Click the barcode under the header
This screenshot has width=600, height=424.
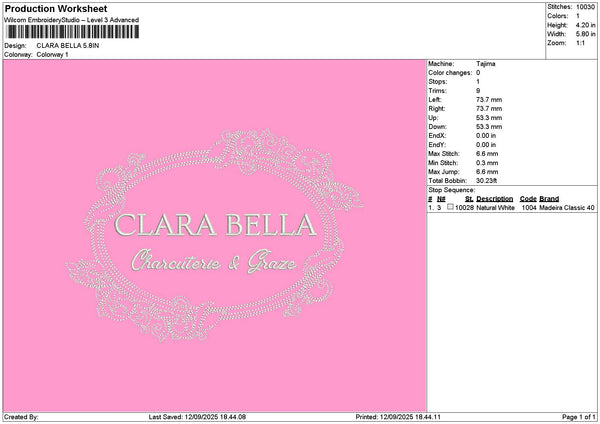73,32
